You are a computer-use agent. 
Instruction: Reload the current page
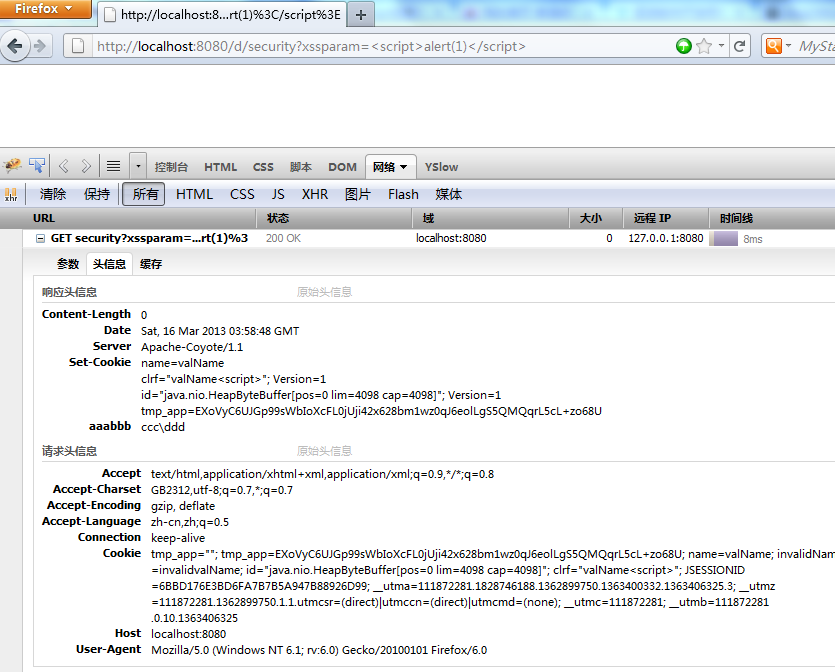click(739, 46)
